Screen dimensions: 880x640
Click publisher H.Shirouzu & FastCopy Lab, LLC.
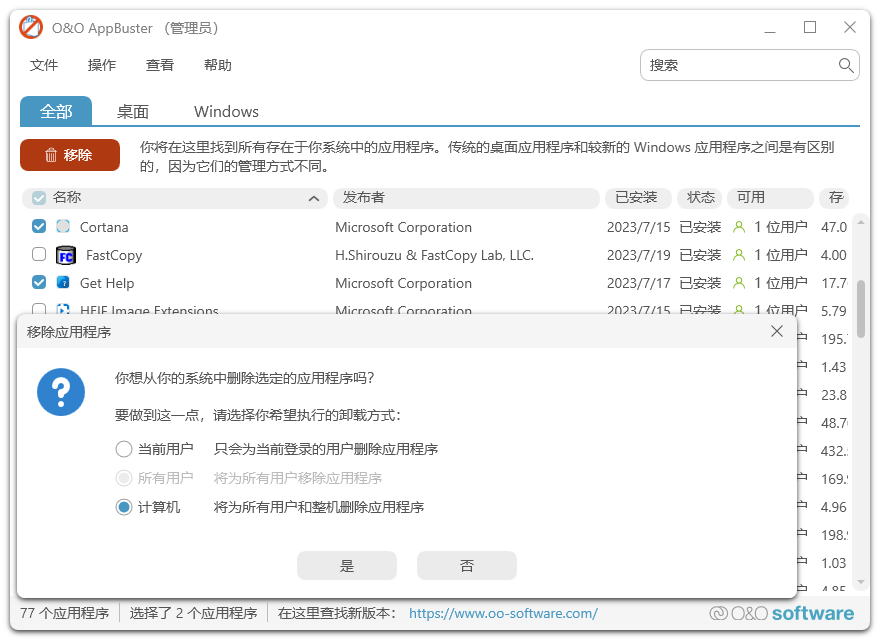pos(434,255)
